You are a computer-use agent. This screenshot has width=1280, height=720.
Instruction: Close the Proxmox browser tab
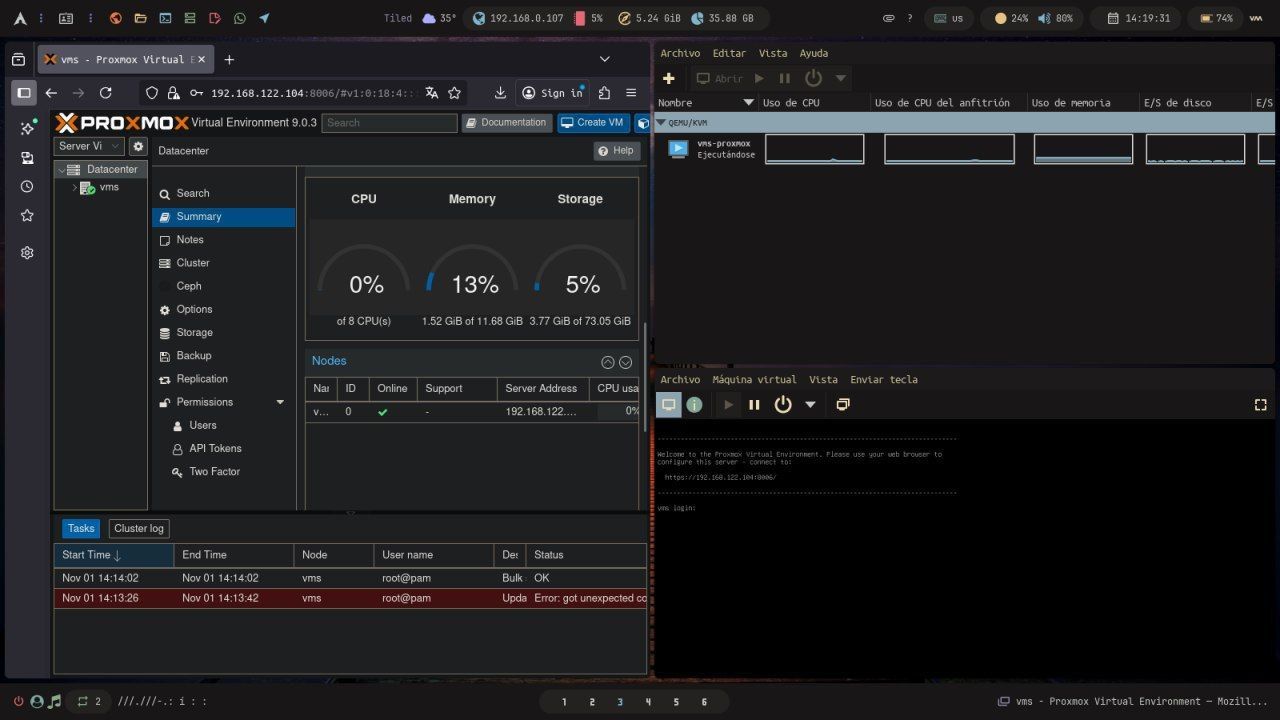click(x=201, y=60)
